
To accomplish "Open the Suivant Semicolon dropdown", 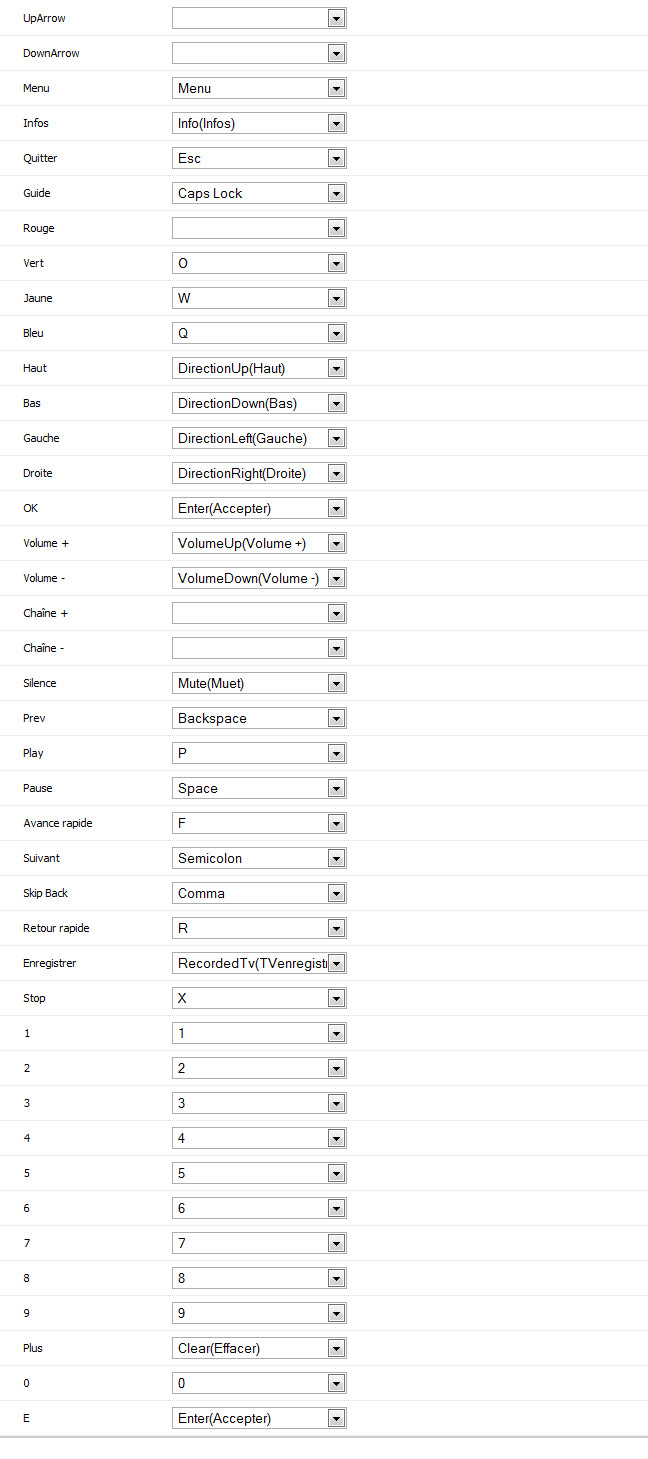I will 259,858.
